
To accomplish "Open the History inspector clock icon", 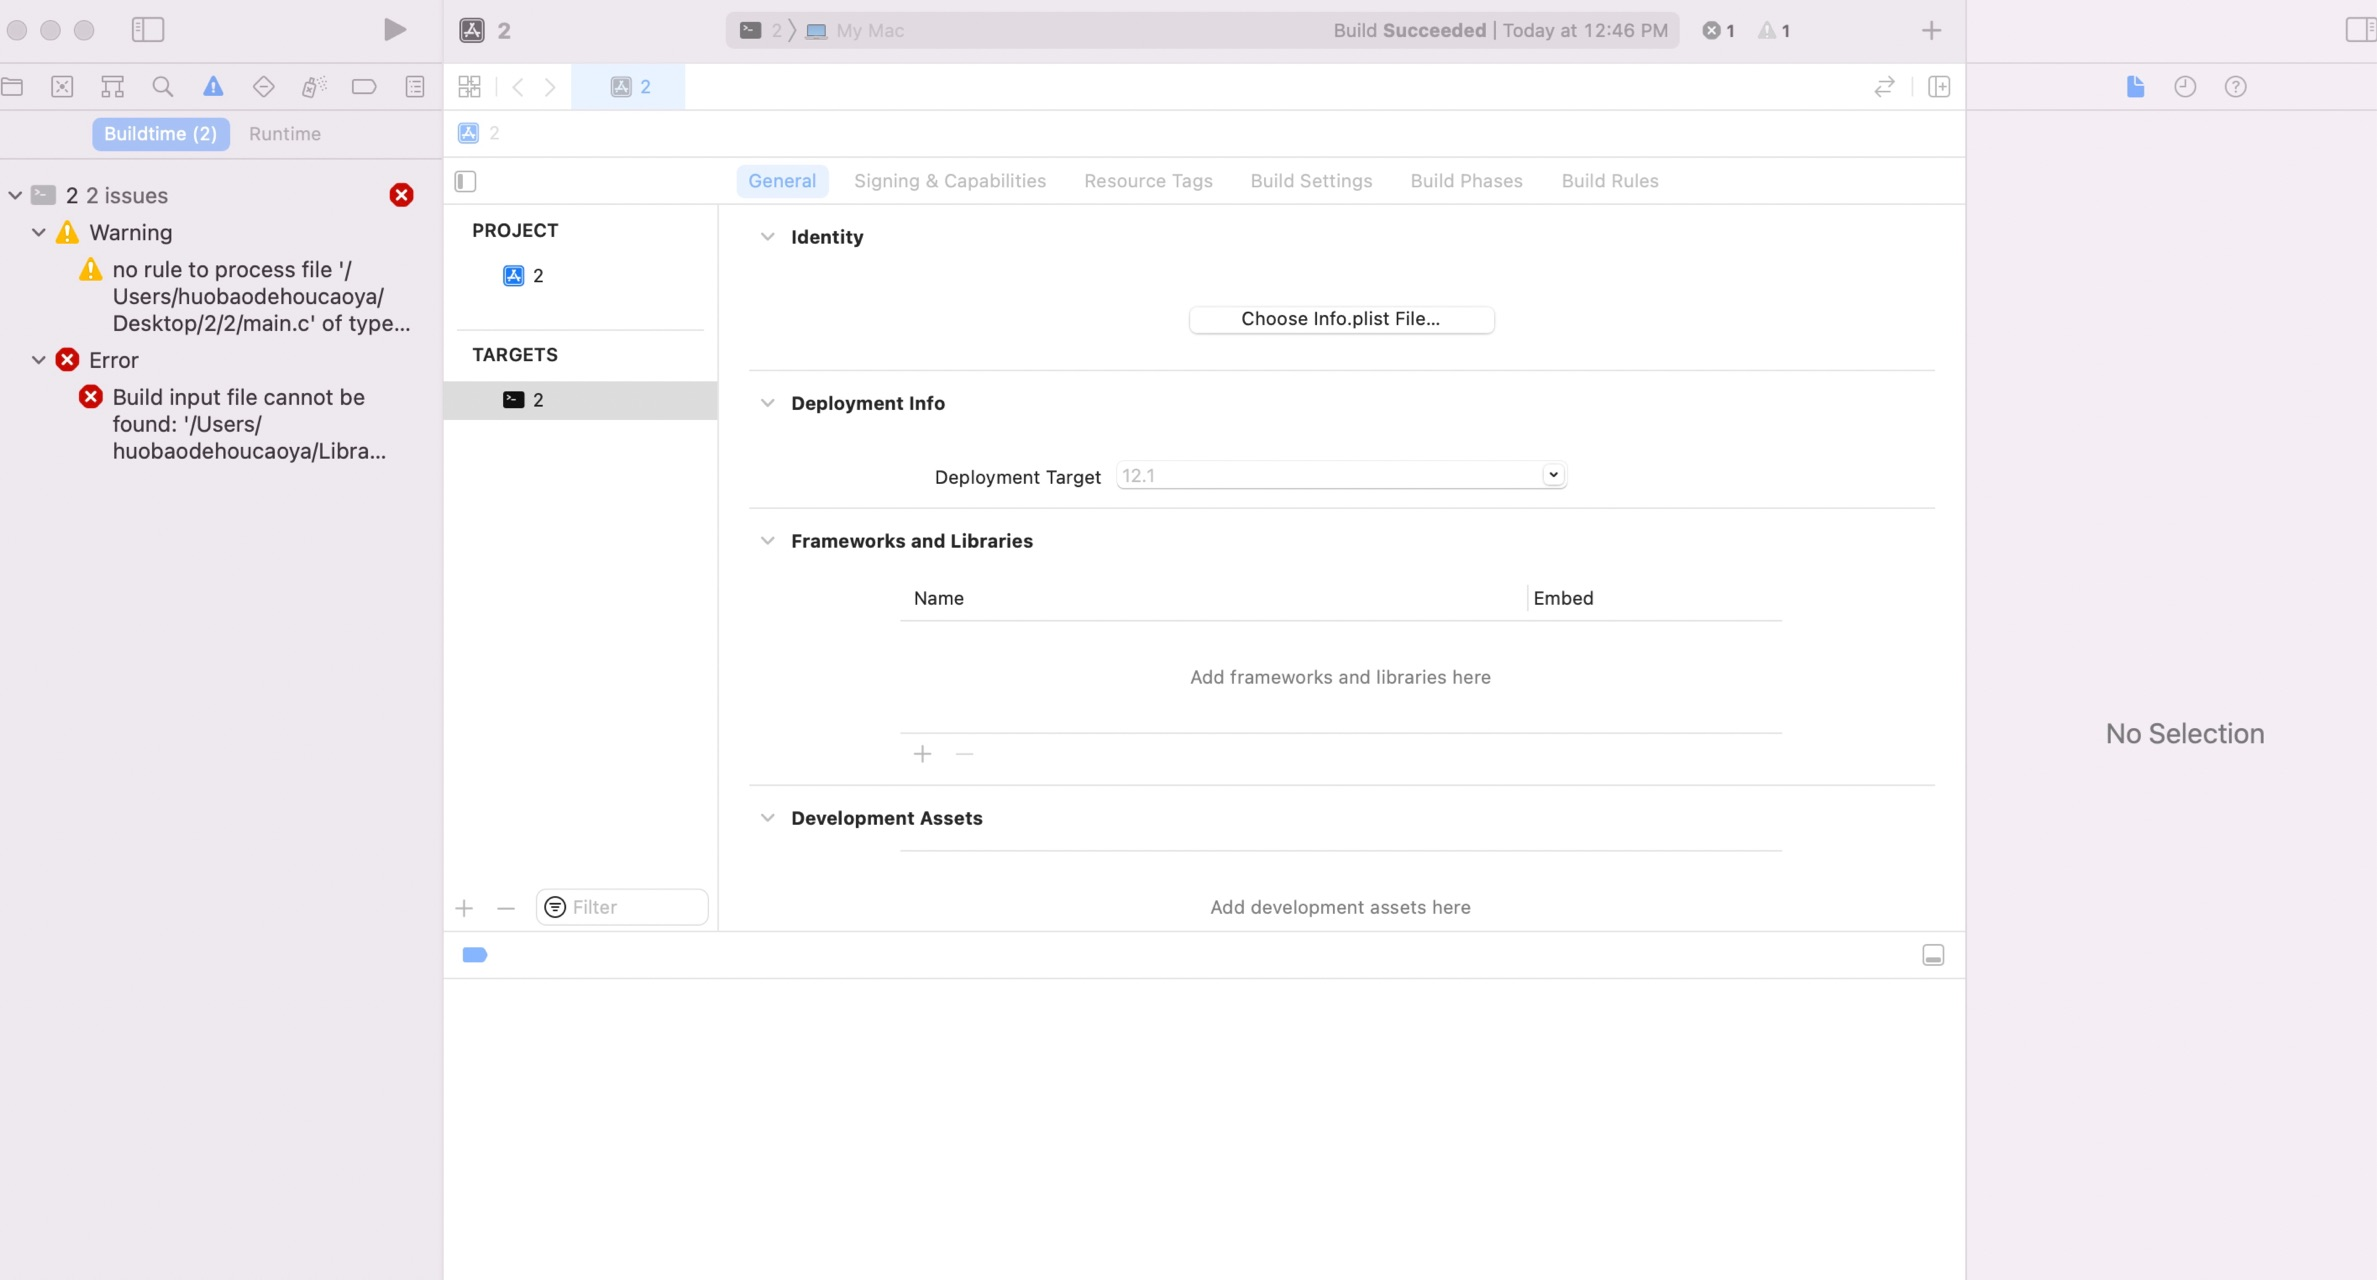I will click(x=2185, y=87).
